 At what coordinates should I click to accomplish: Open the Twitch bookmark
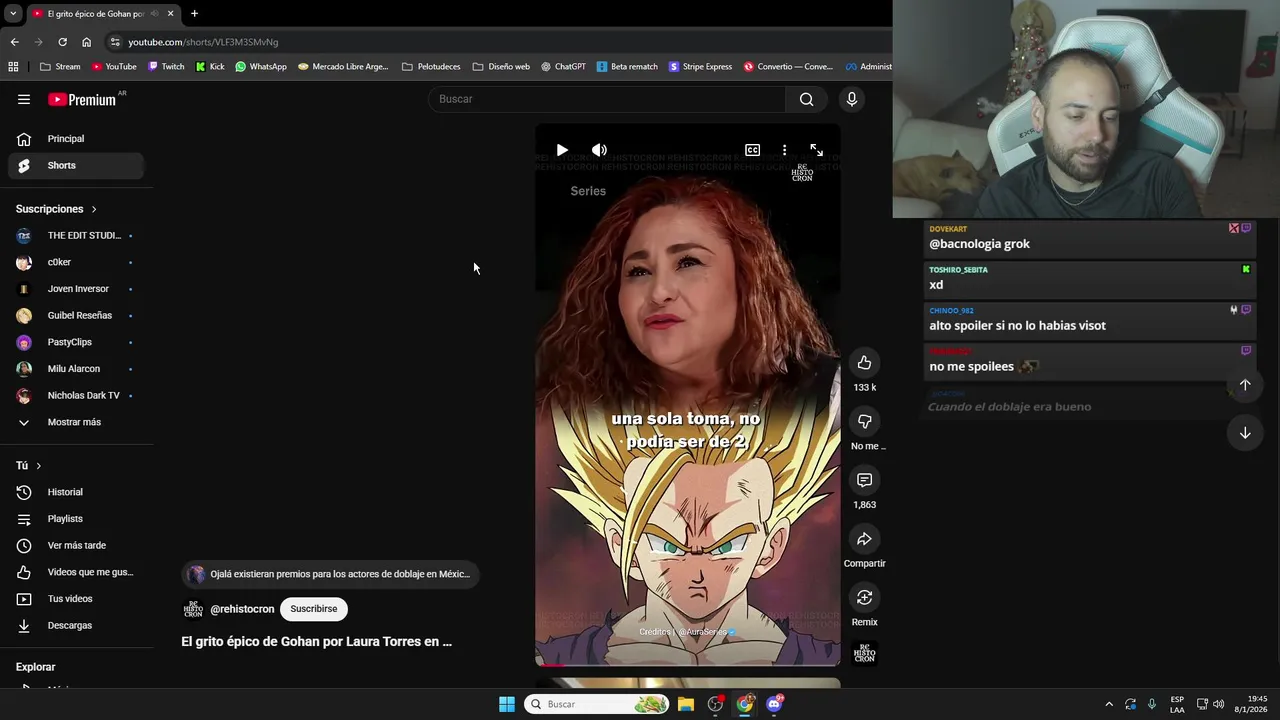click(166, 67)
